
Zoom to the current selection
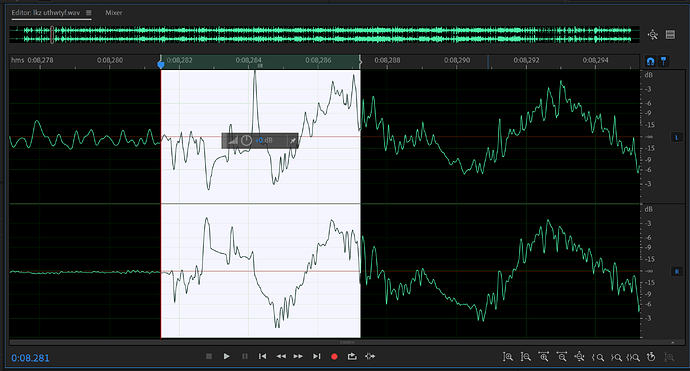[x=634, y=357]
